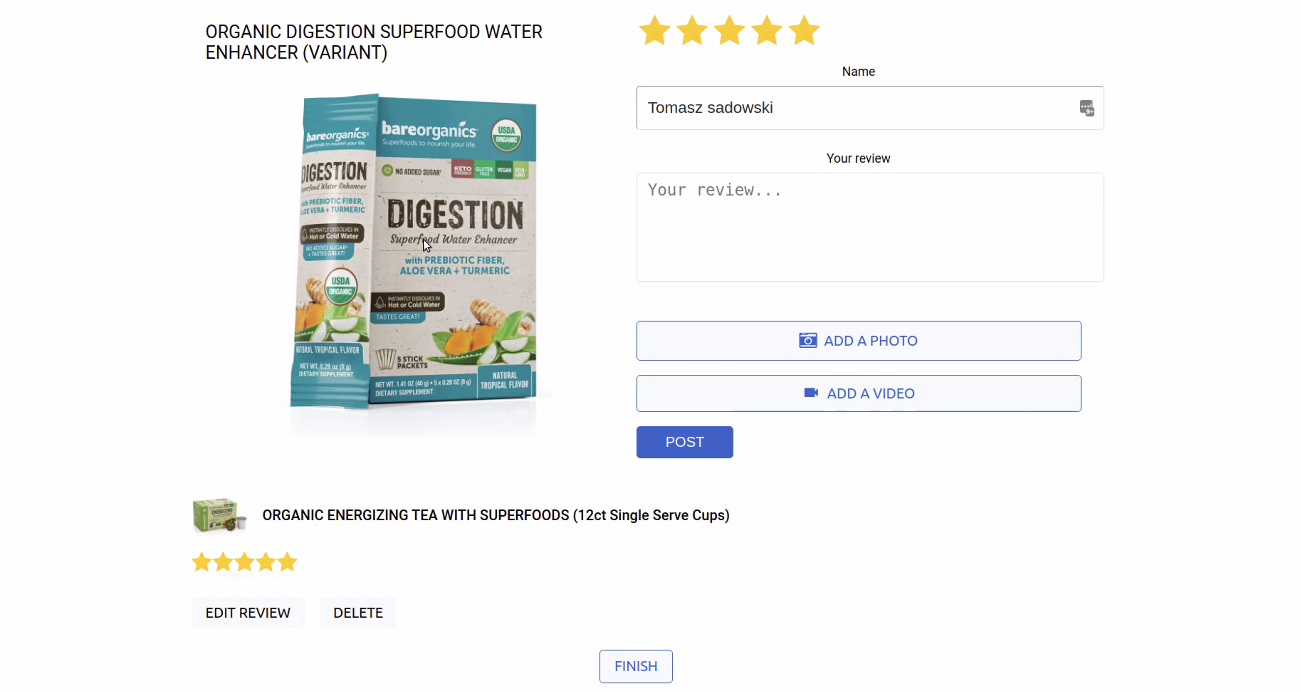
Task: Click the Energizing Tea product thumbnail
Action: (x=218, y=516)
